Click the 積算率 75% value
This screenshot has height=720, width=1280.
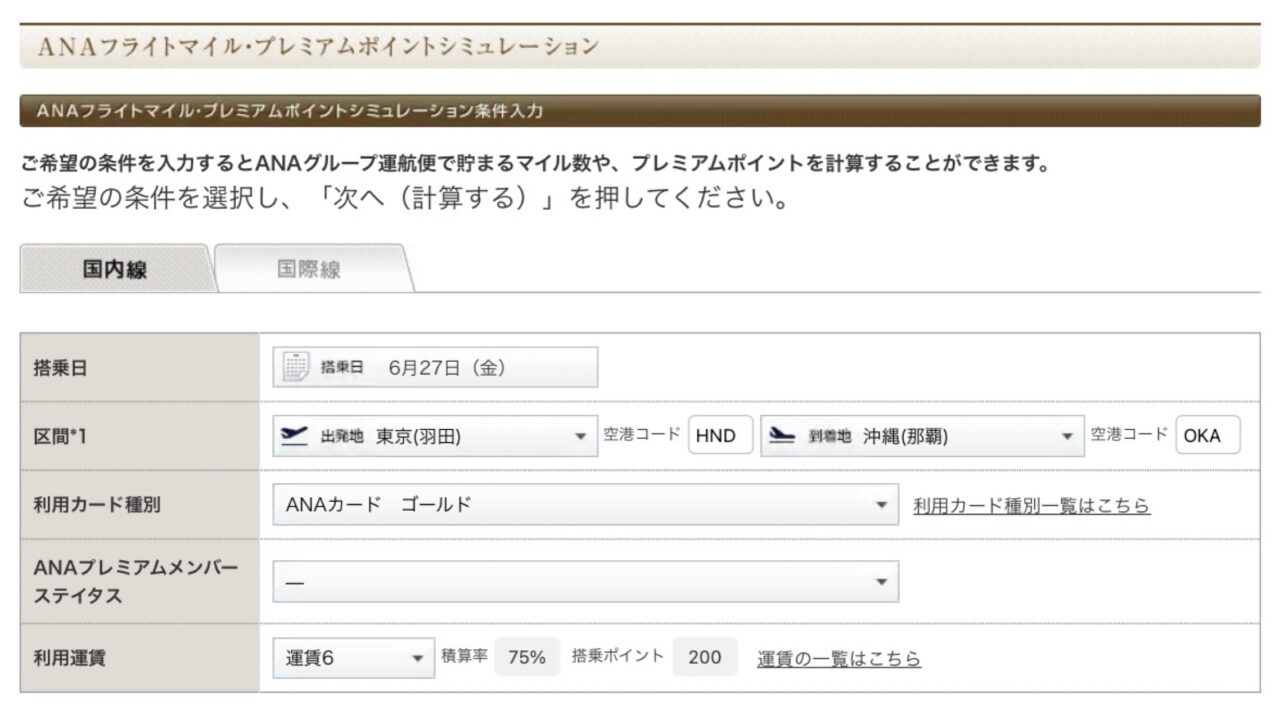point(527,658)
